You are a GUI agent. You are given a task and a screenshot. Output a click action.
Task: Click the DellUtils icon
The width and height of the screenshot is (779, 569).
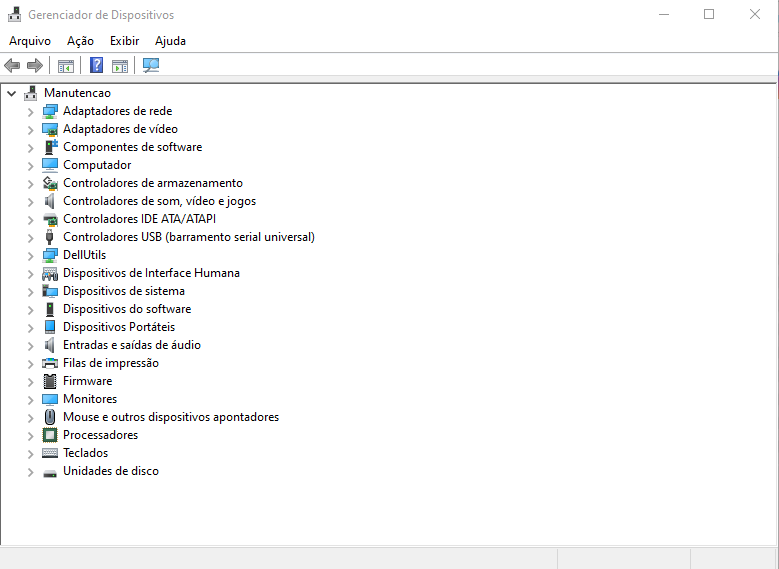[x=50, y=255]
